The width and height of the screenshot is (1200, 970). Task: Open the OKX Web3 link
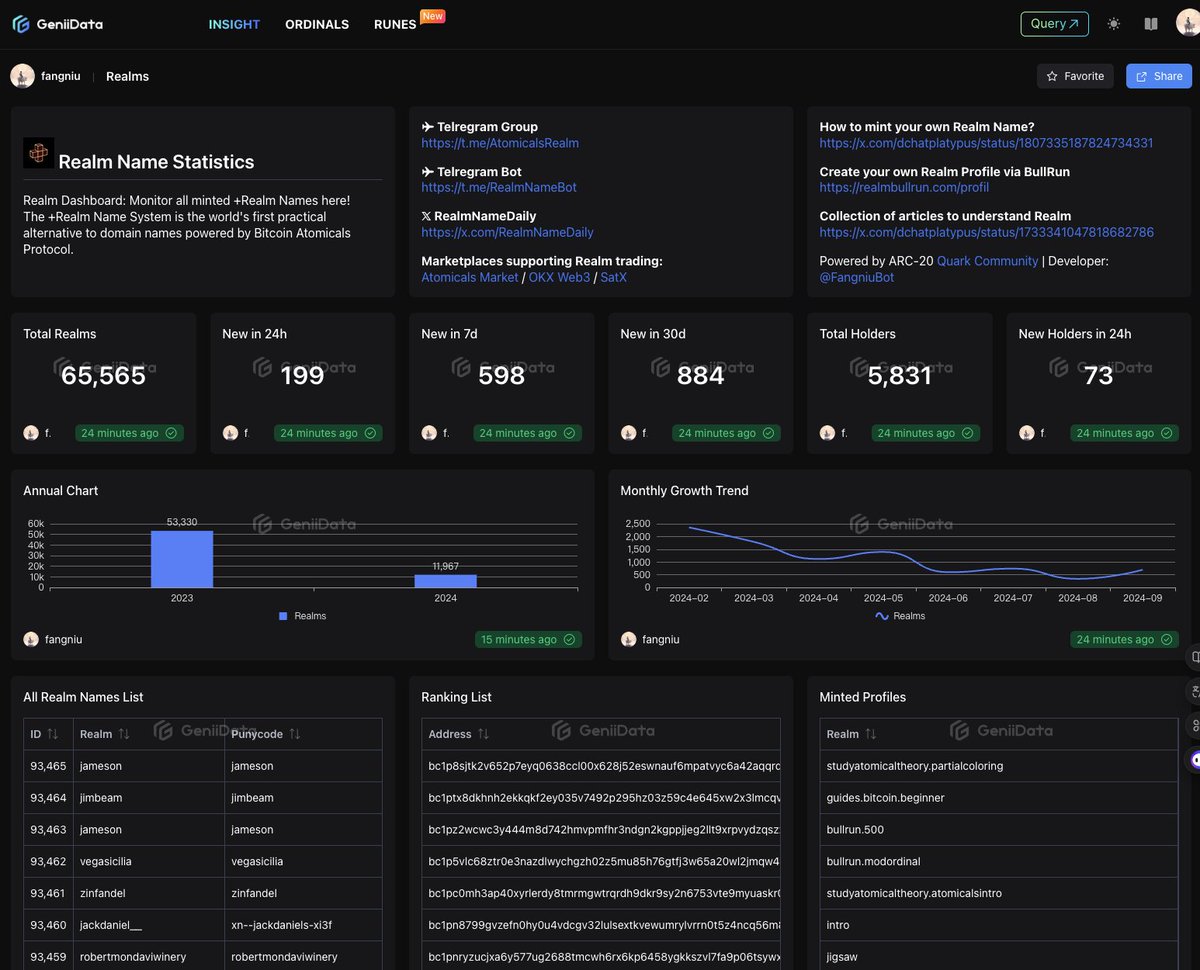point(559,277)
